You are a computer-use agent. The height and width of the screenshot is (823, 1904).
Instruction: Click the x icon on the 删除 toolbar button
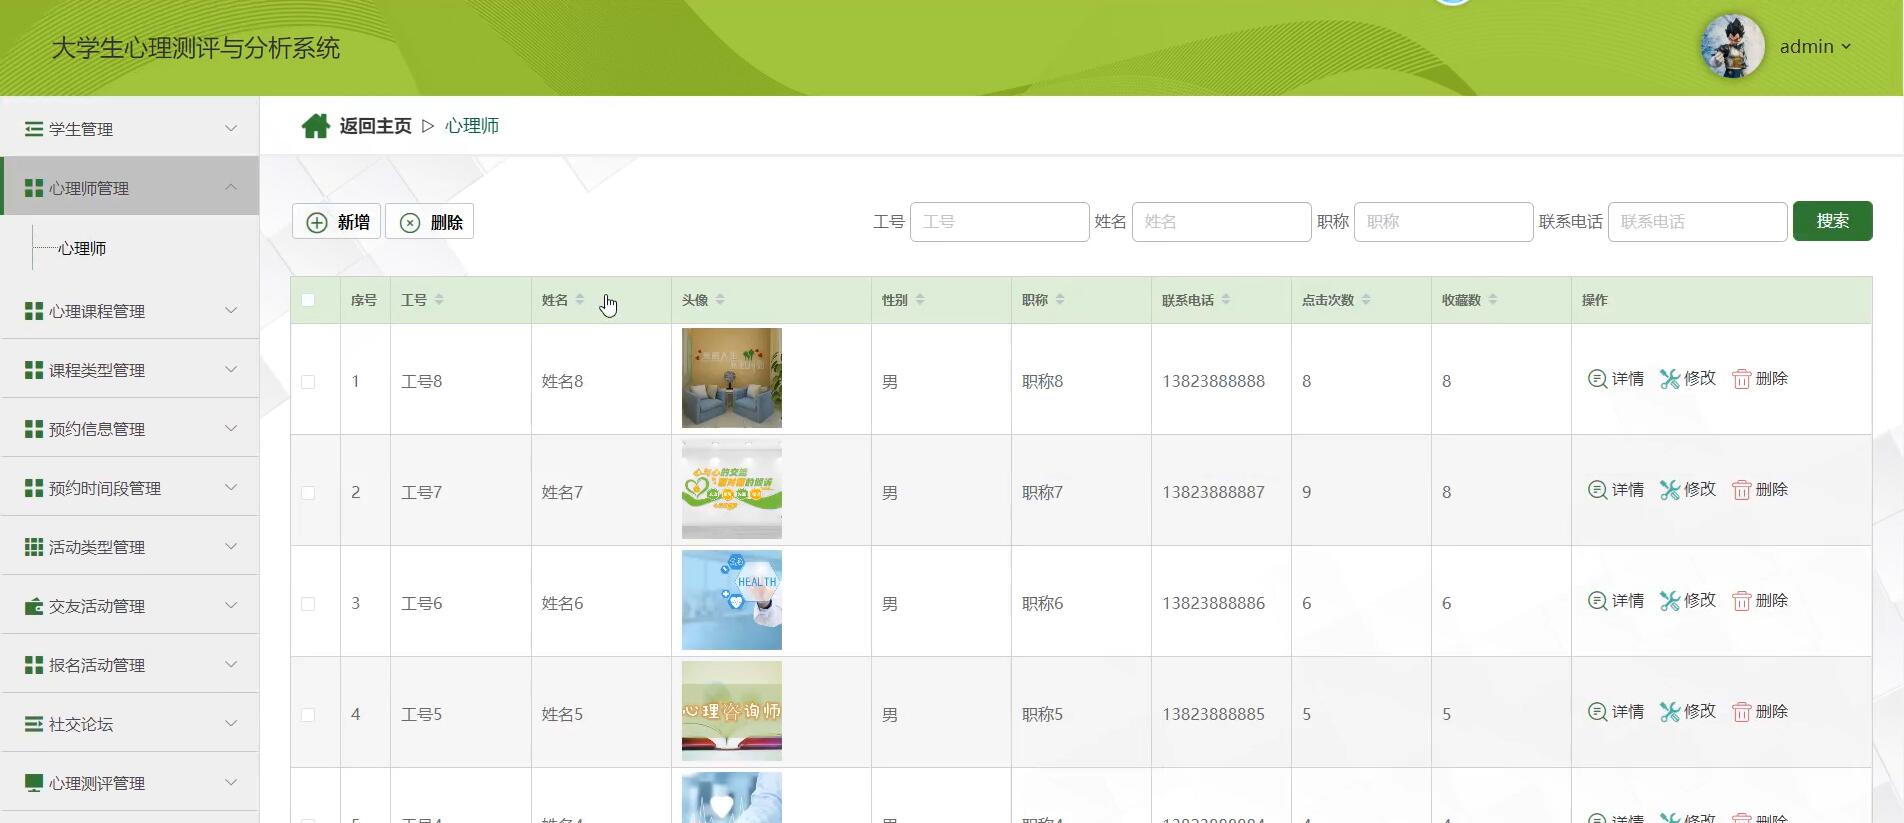pyautogui.click(x=410, y=222)
